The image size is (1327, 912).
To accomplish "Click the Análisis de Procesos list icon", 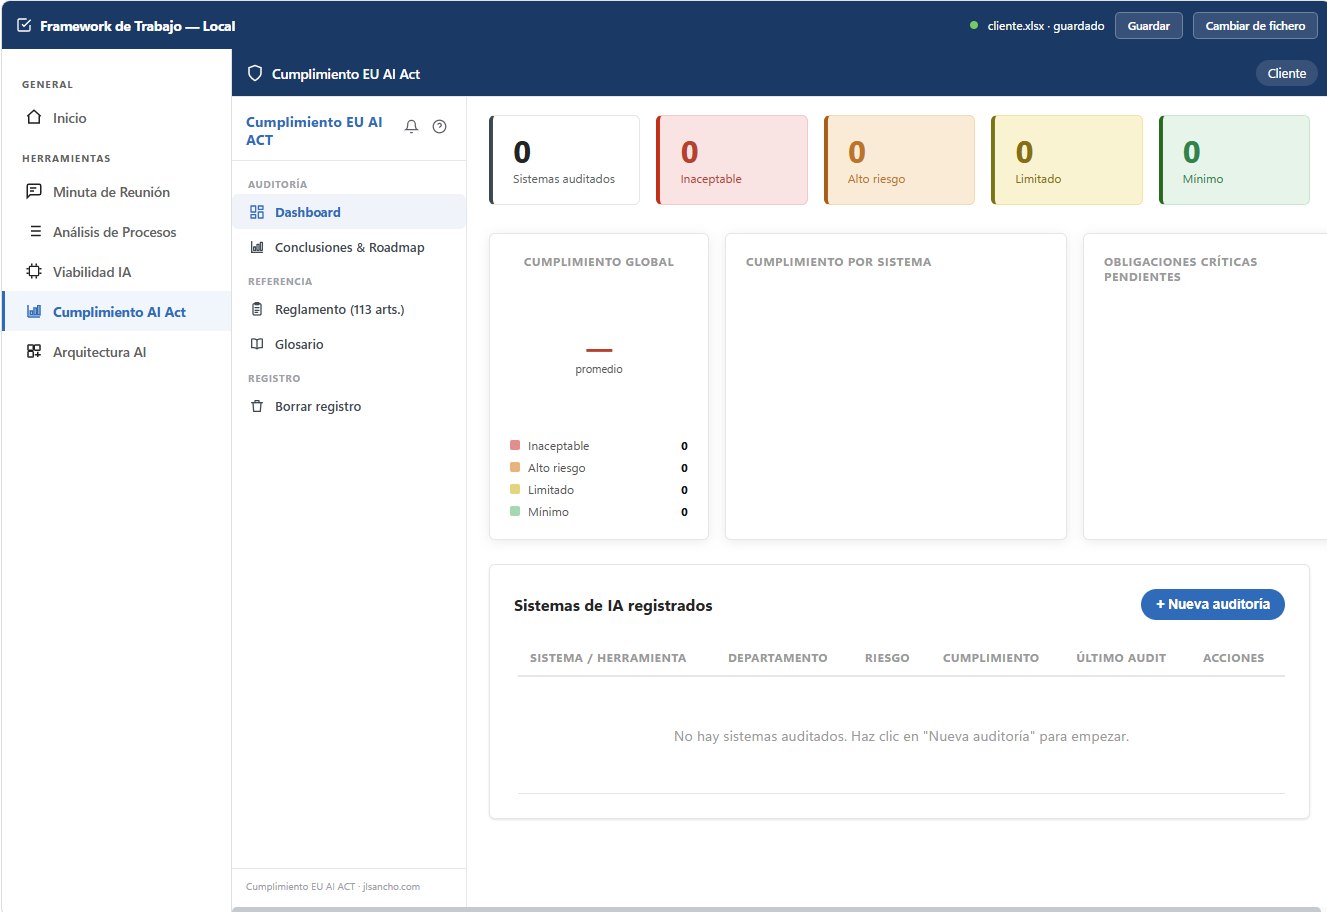I will [x=35, y=232].
